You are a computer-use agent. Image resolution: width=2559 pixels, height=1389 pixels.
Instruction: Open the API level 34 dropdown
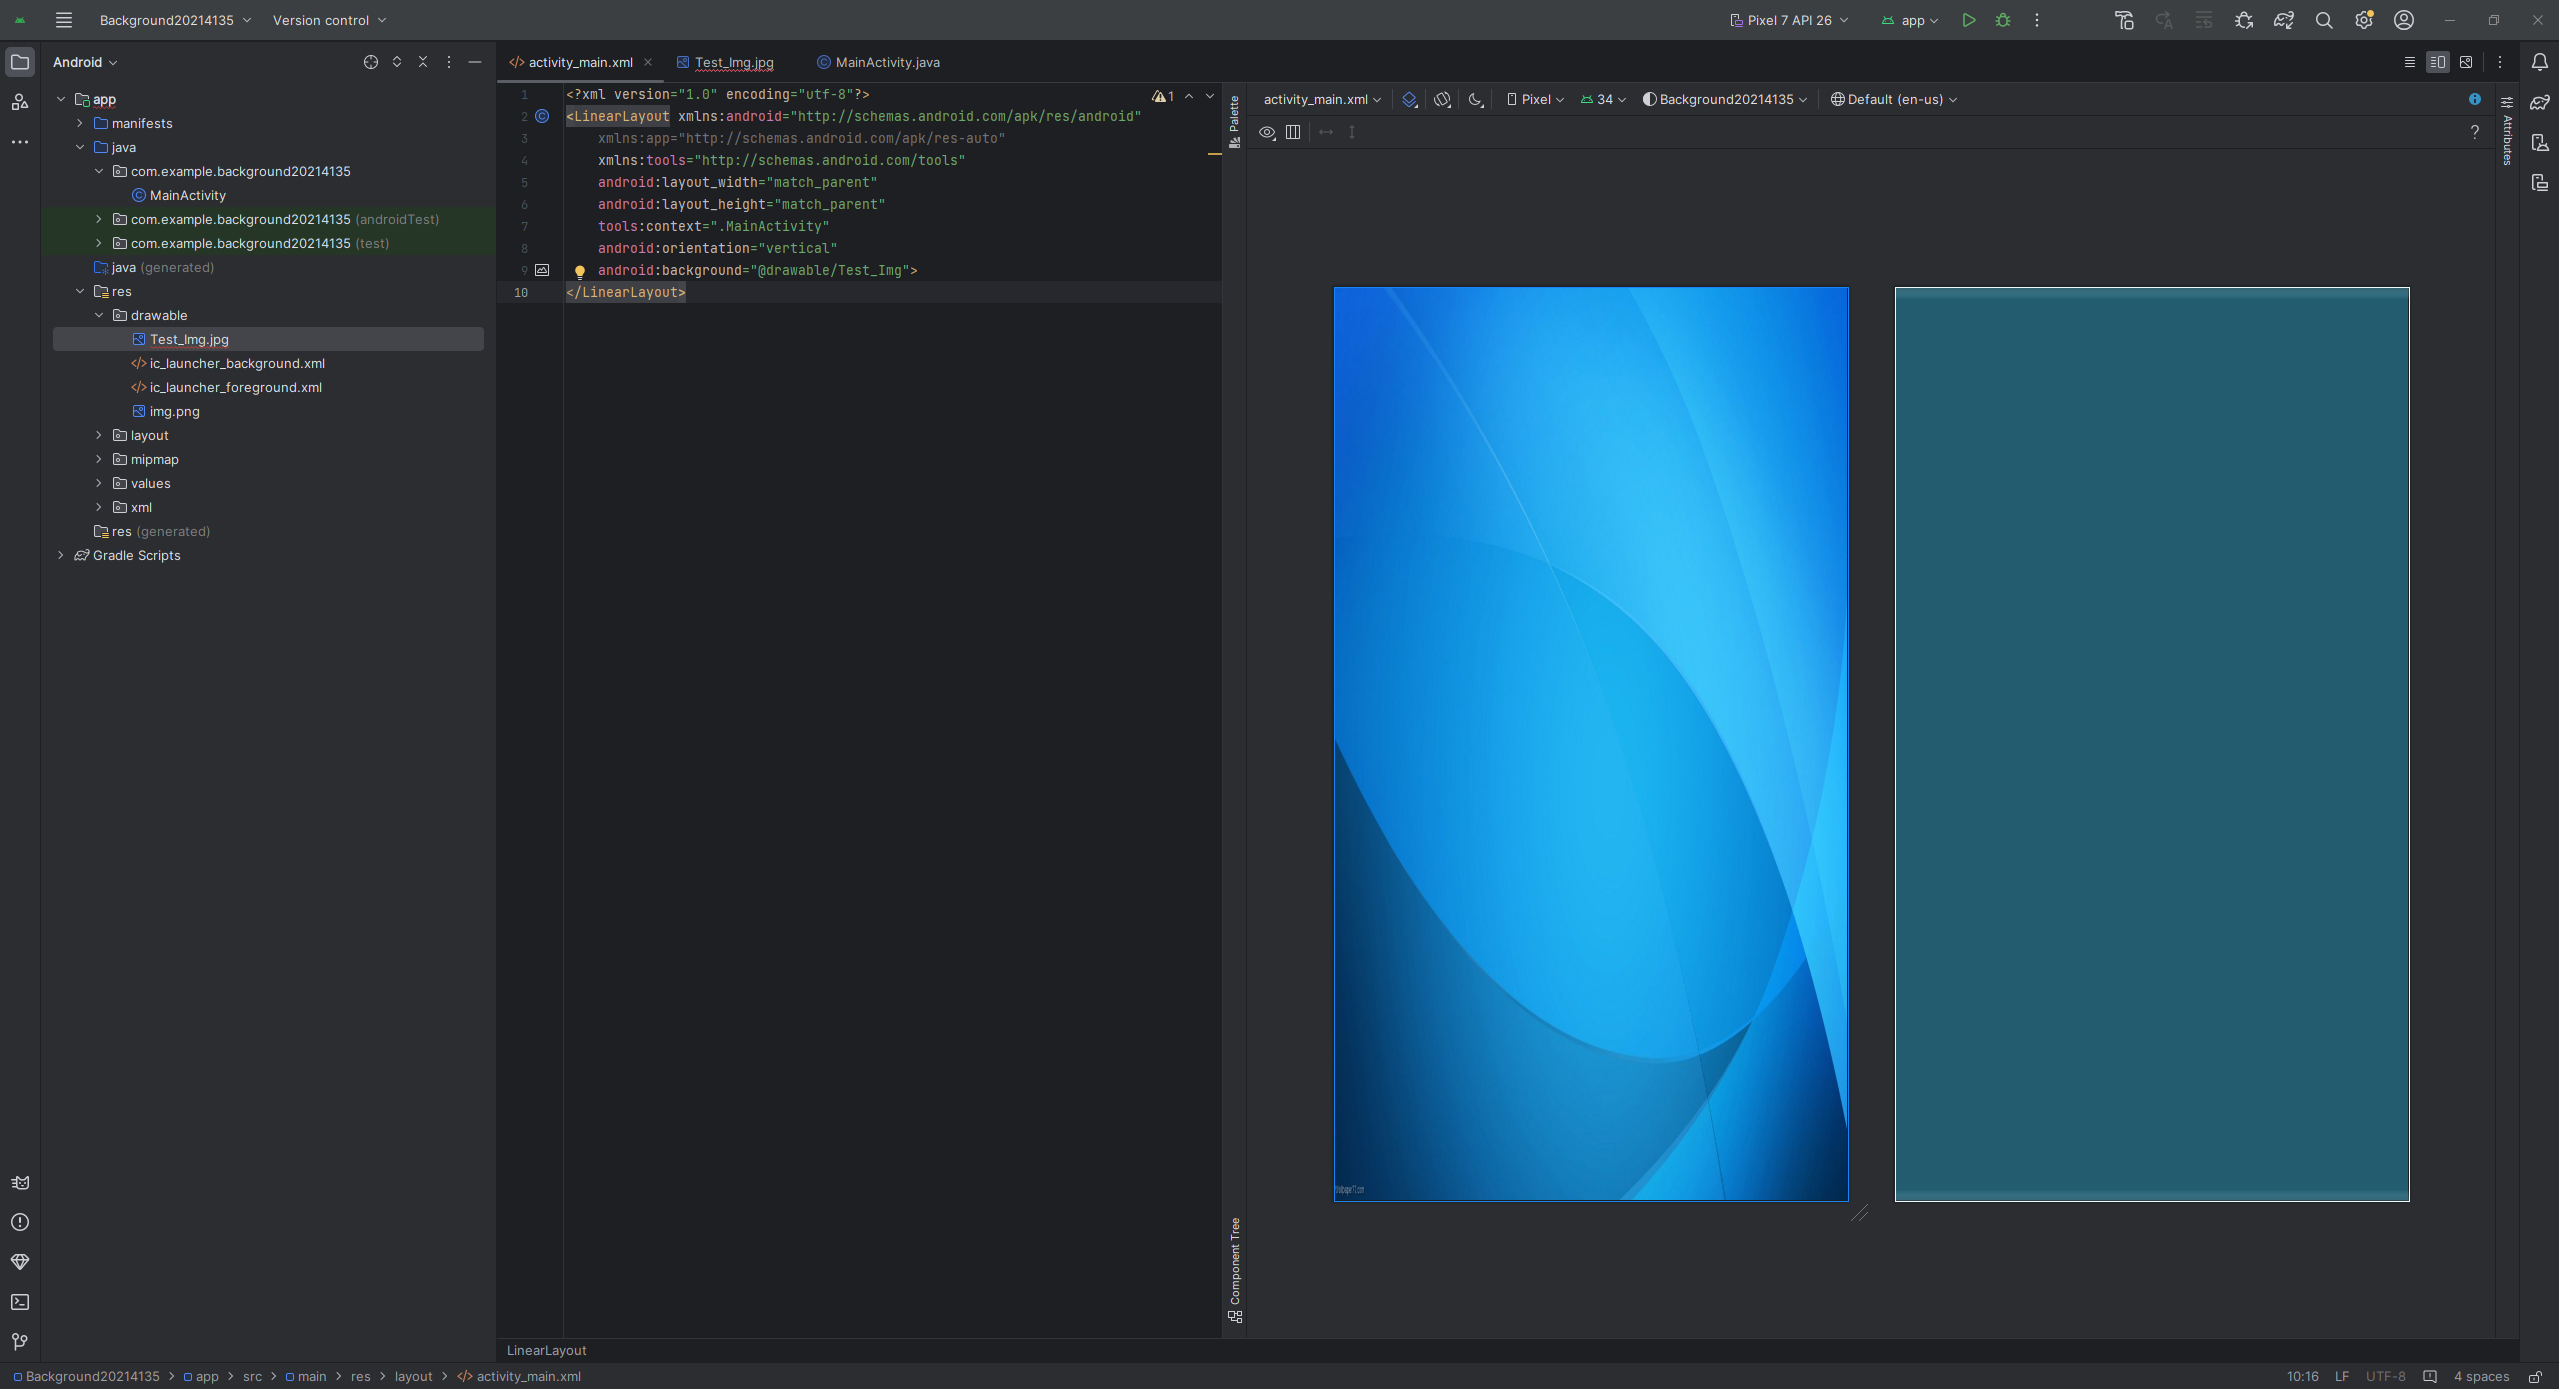[x=1603, y=99]
